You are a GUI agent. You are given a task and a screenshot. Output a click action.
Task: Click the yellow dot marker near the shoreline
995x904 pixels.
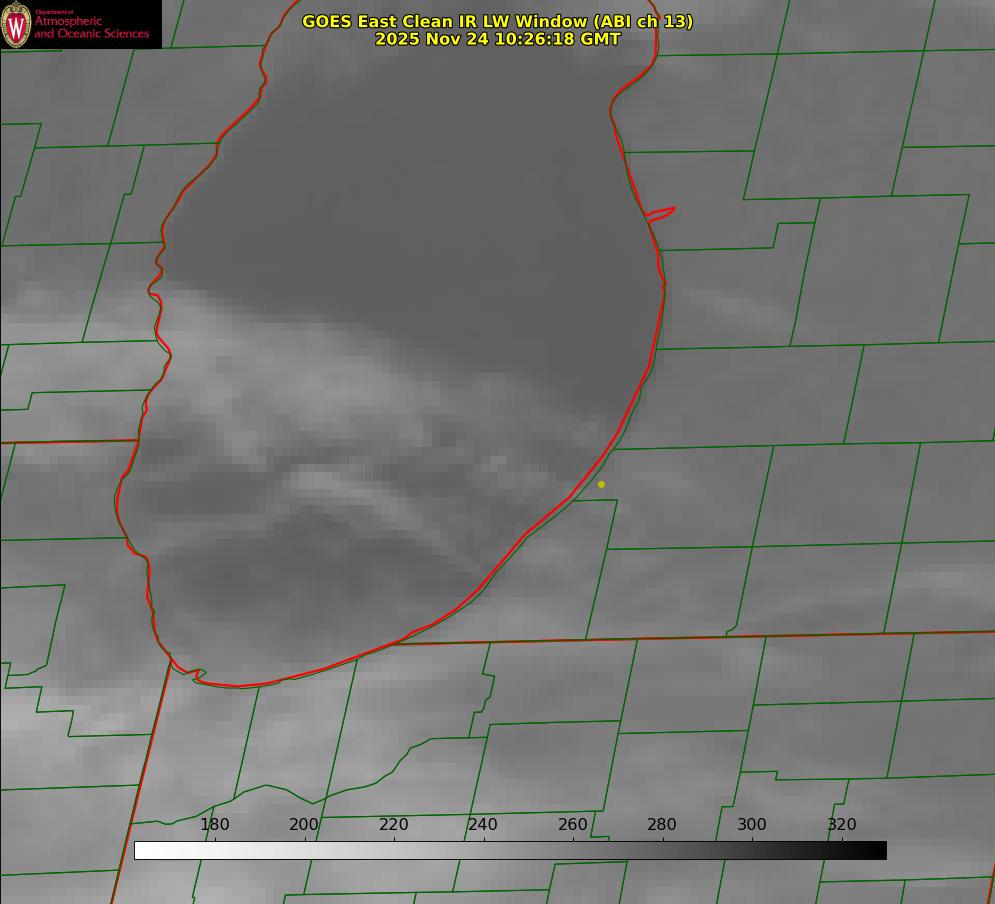[x=602, y=485]
